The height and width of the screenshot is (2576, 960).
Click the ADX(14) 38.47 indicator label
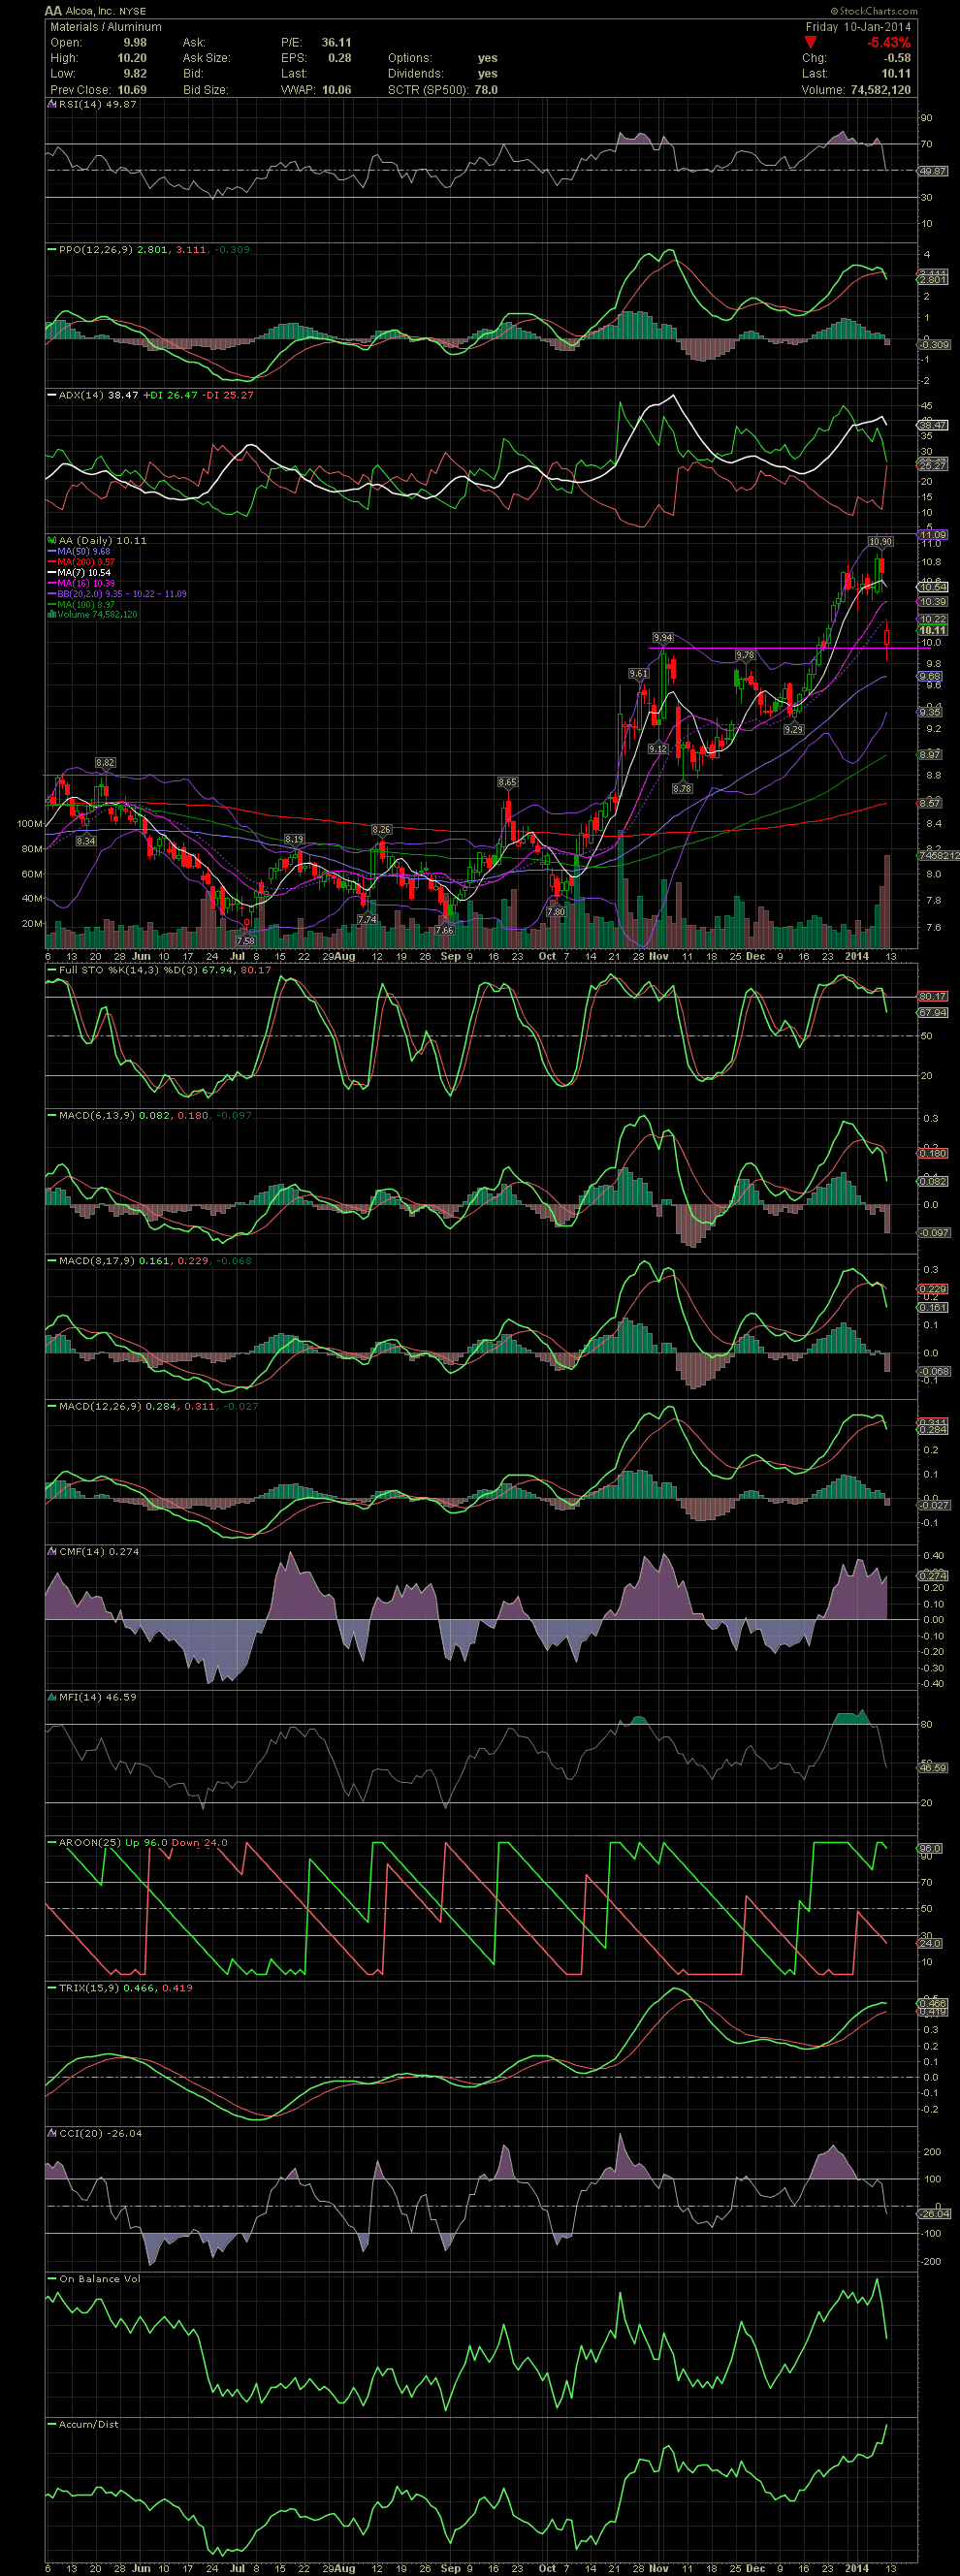pyautogui.click(x=98, y=395)
